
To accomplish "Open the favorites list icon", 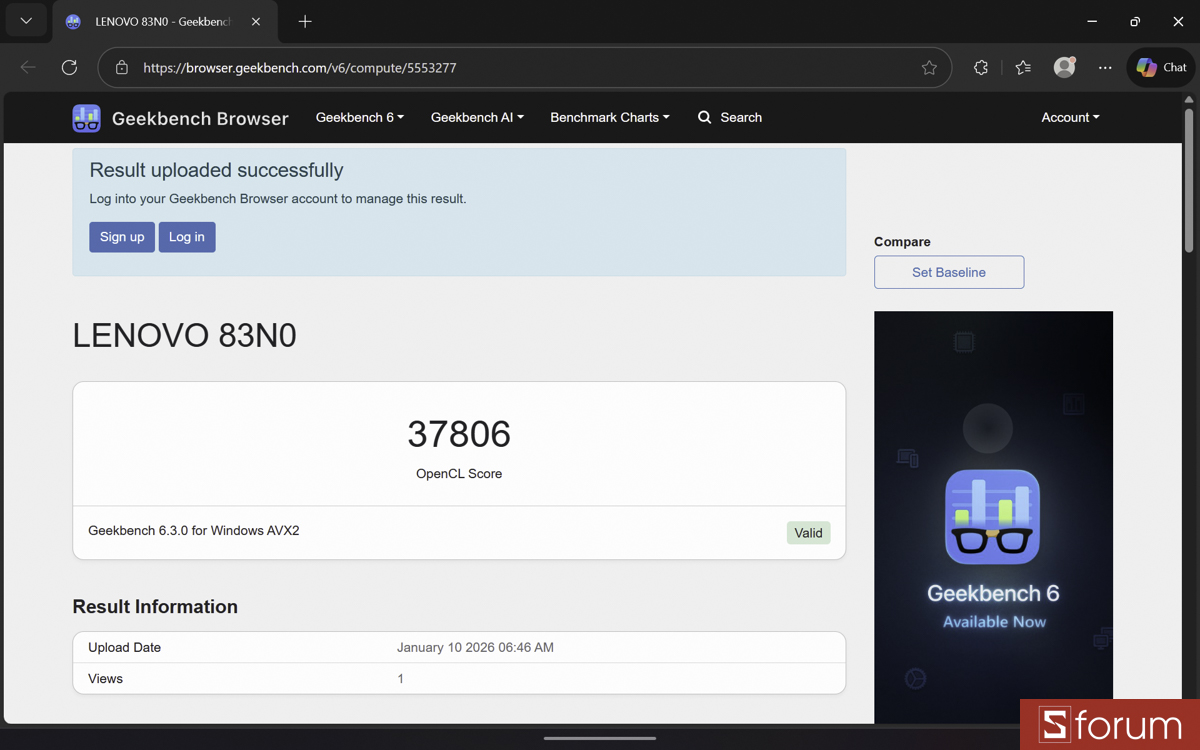I will (1022, 68).
